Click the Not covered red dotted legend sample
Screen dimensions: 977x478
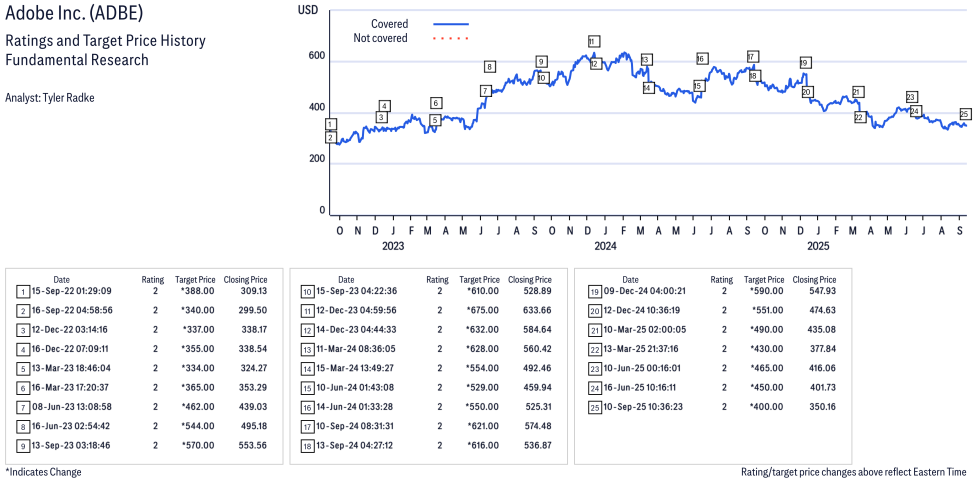point(450,38)
